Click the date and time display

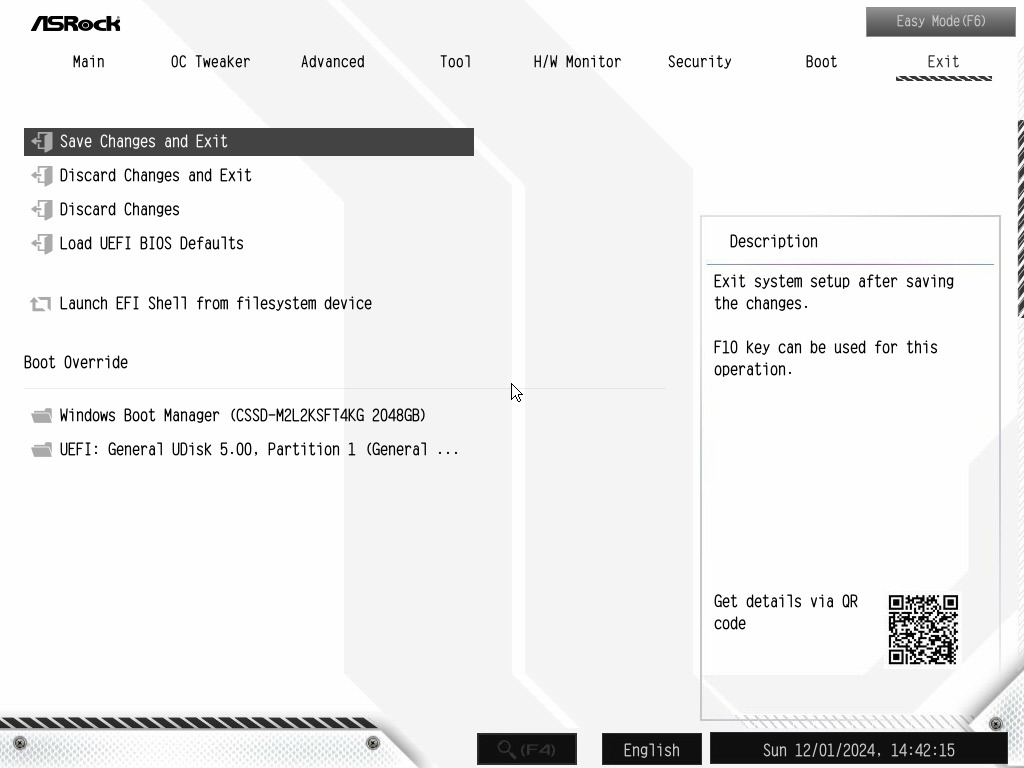[859, 750]
